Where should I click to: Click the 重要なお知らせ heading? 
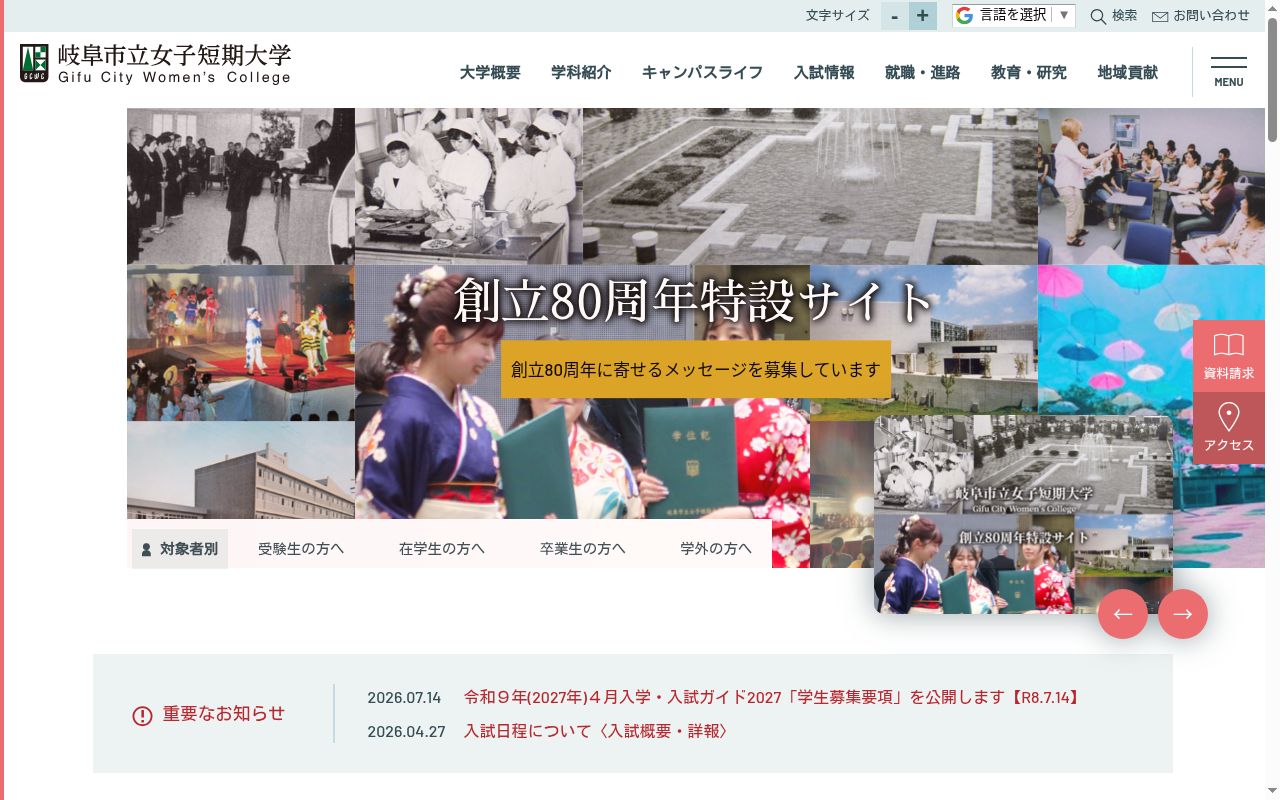tap(224, 713)
